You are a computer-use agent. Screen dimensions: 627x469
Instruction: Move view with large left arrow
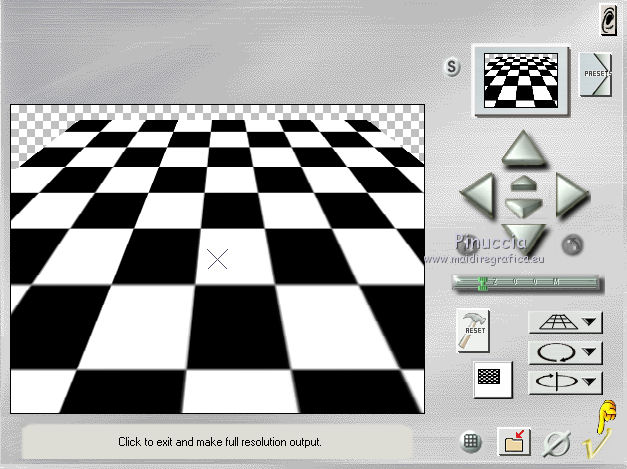478,195
